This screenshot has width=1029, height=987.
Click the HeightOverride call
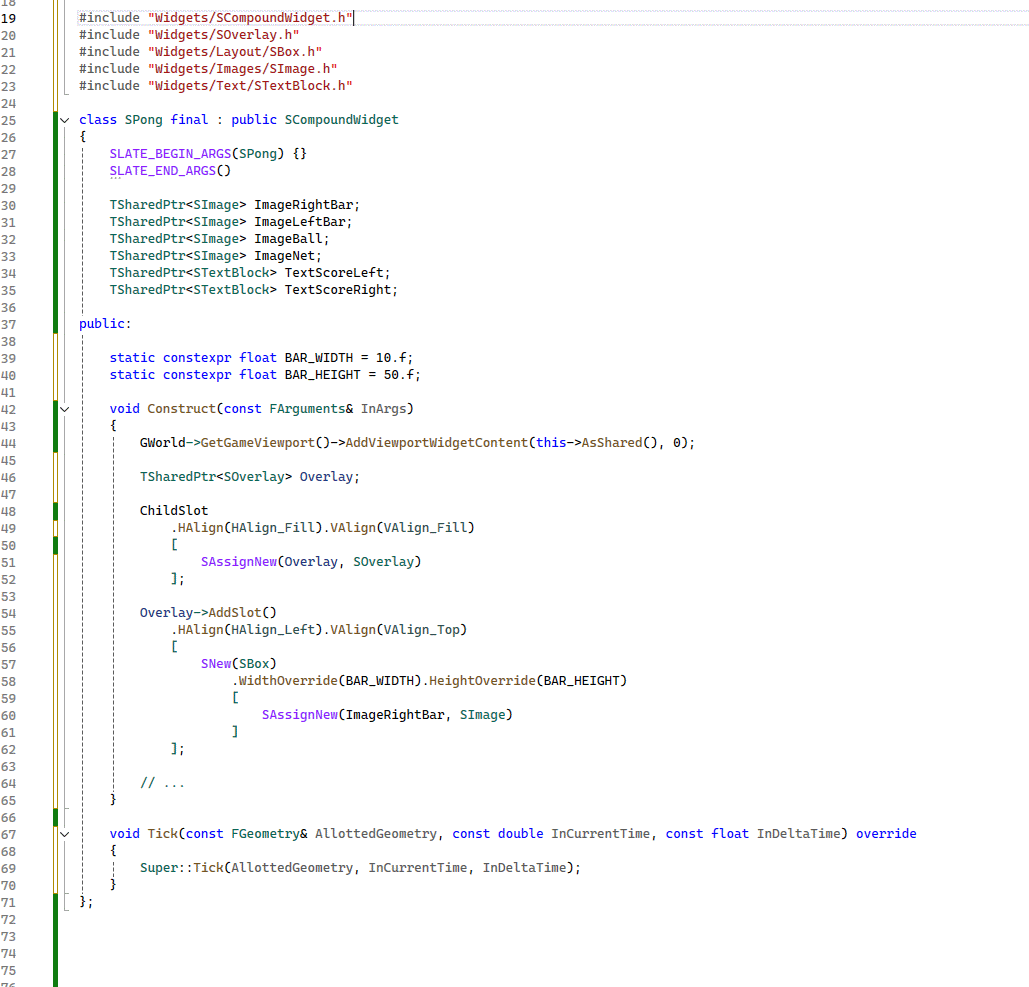click(482, 681)
